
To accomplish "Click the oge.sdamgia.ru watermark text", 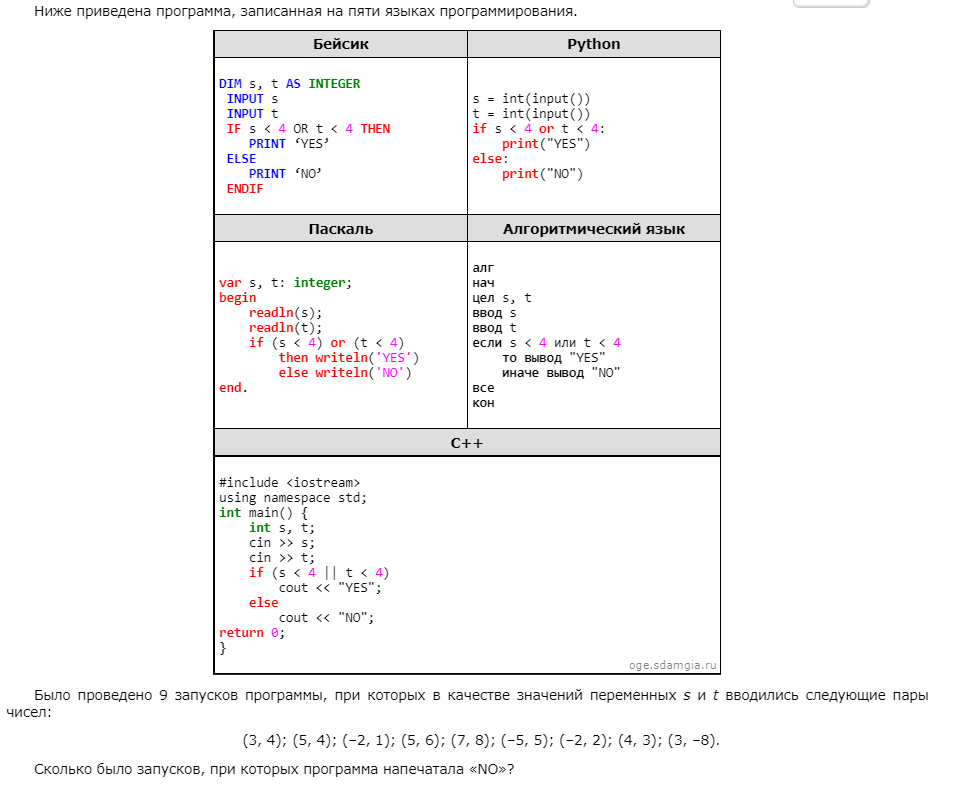I will coord(673,664).
